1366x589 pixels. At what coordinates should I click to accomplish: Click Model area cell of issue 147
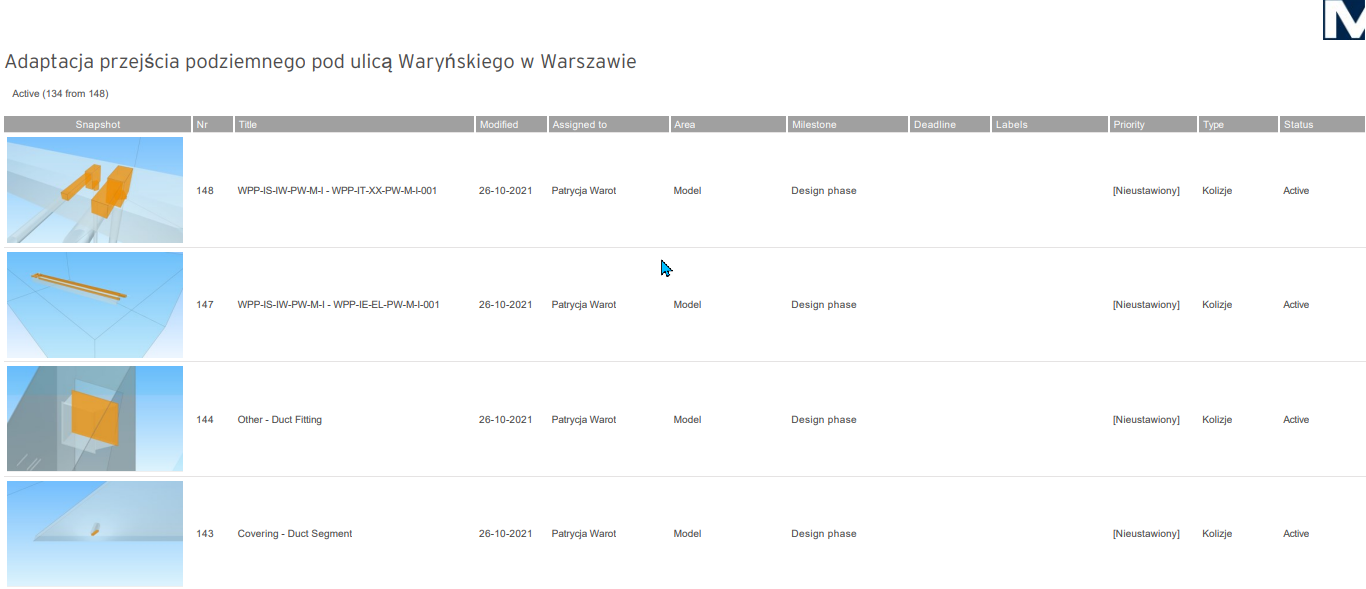pos(687,305)
